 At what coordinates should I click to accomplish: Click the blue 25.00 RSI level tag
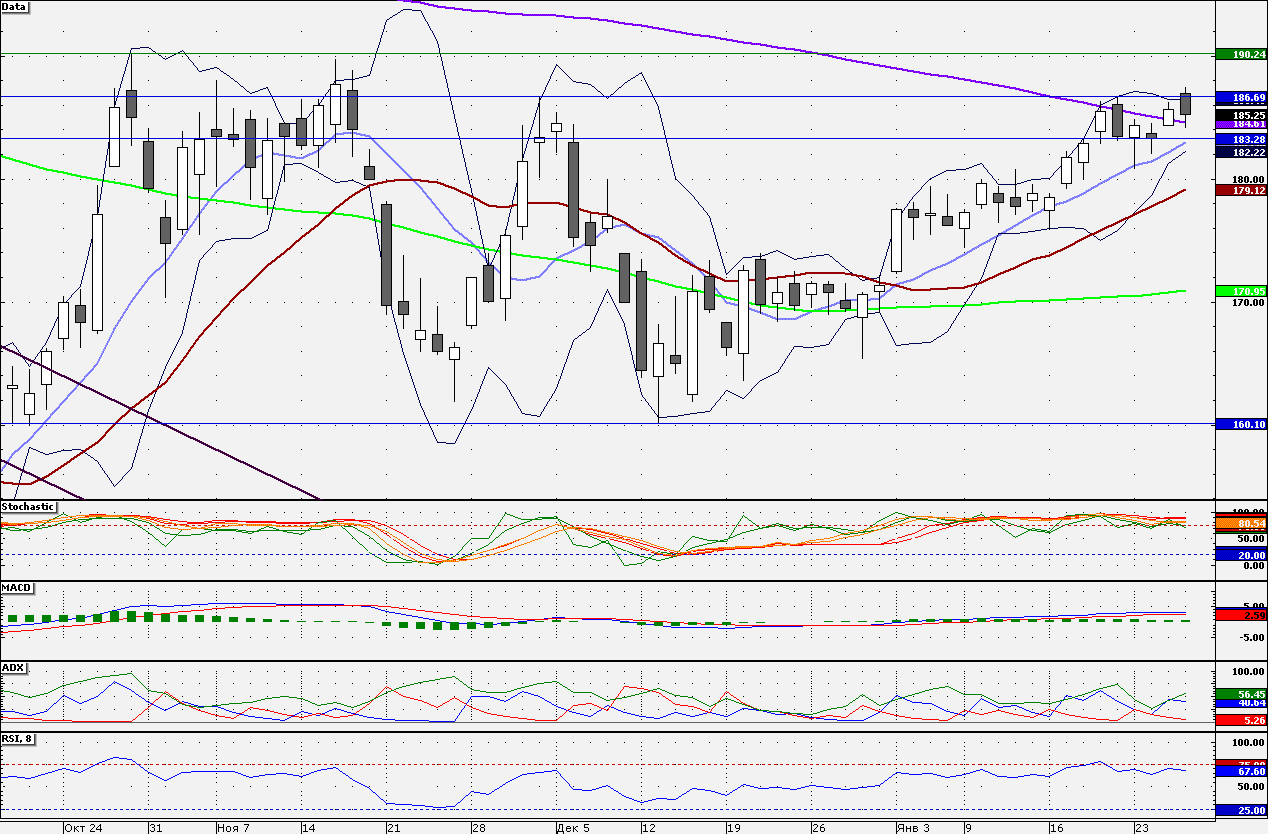(x=1241, y=810)
